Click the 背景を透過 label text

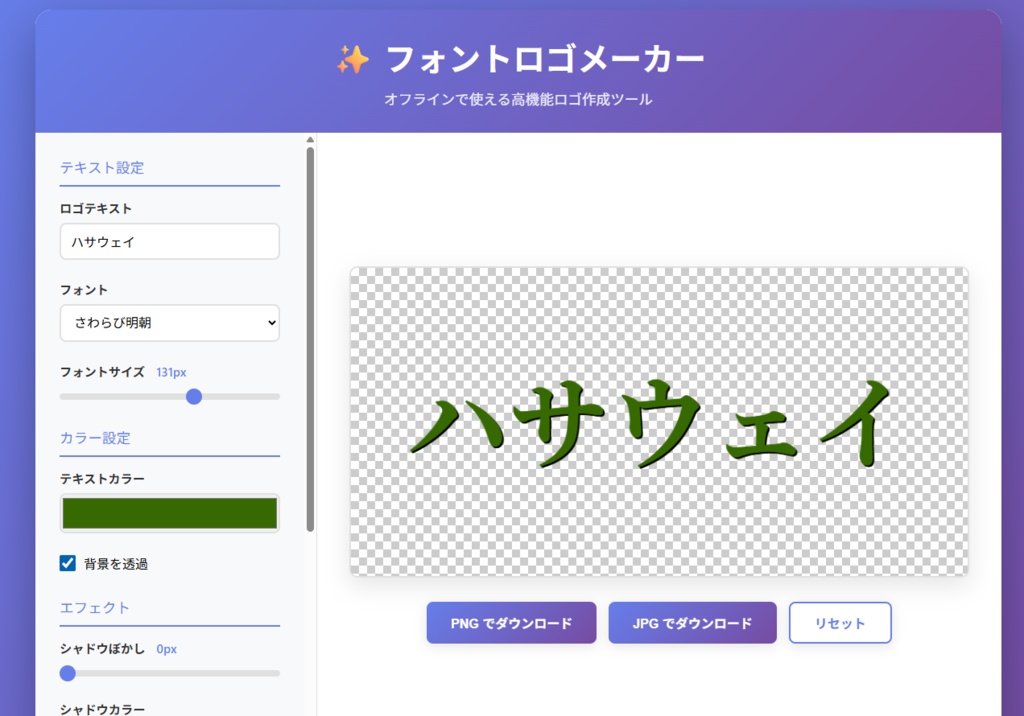[118, 561]
